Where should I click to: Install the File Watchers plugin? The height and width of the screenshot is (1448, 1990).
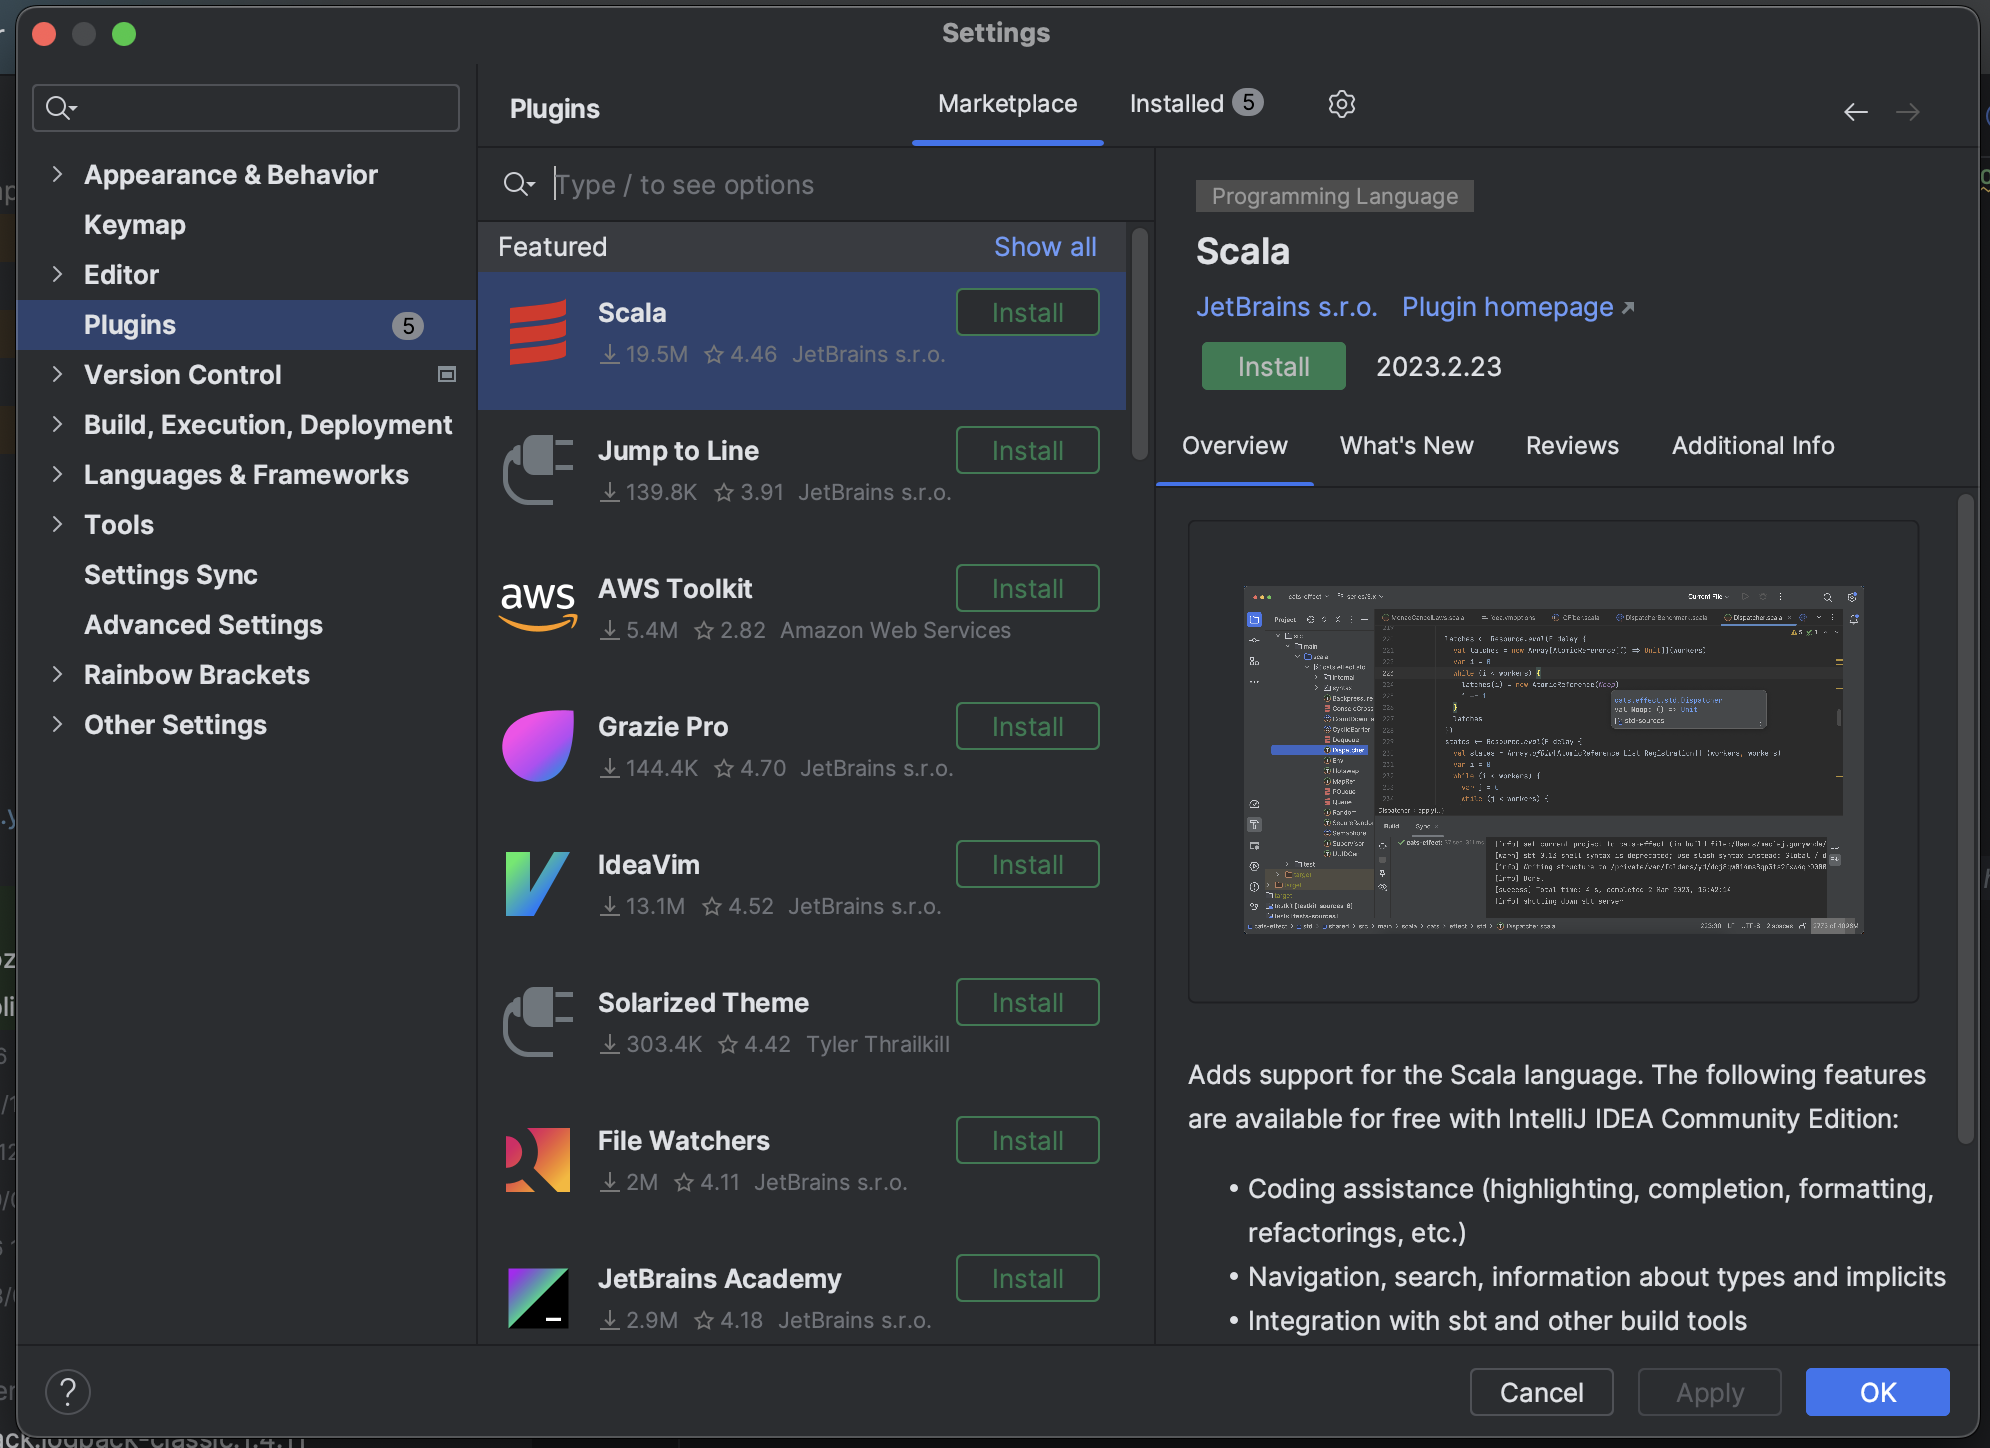click(1027, 1140)
